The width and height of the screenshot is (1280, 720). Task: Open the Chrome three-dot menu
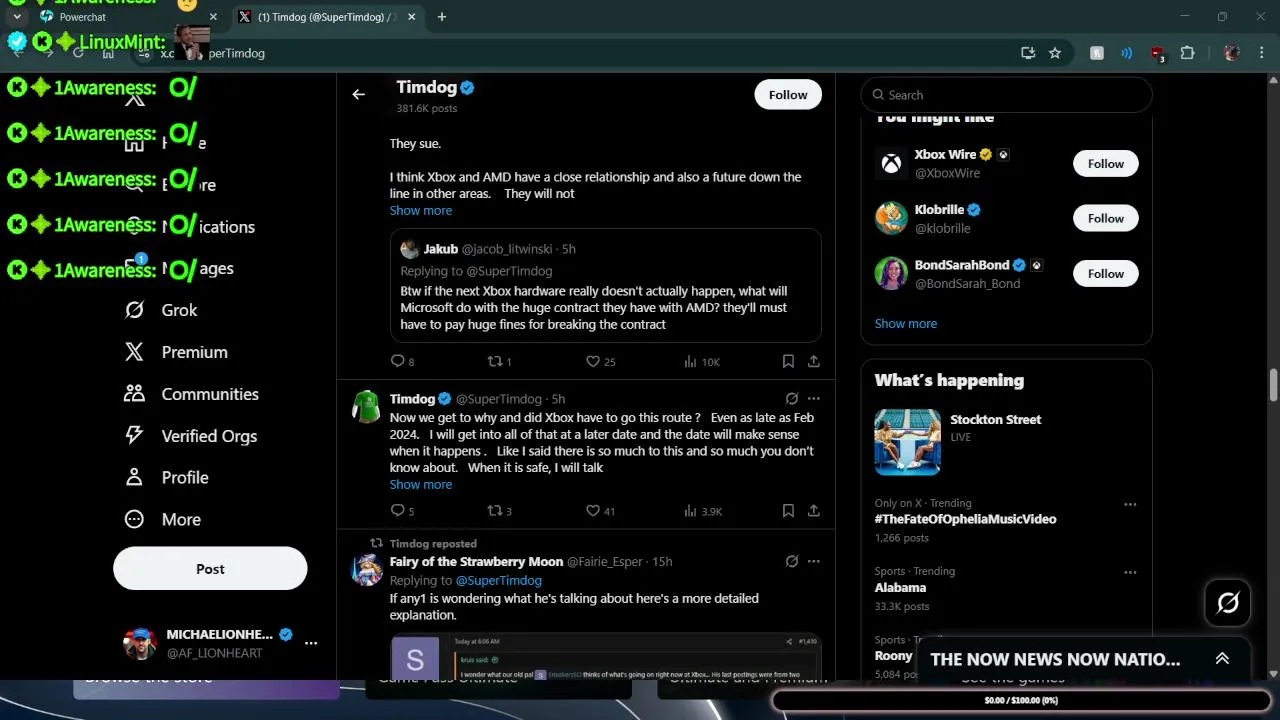(1261, 53)
